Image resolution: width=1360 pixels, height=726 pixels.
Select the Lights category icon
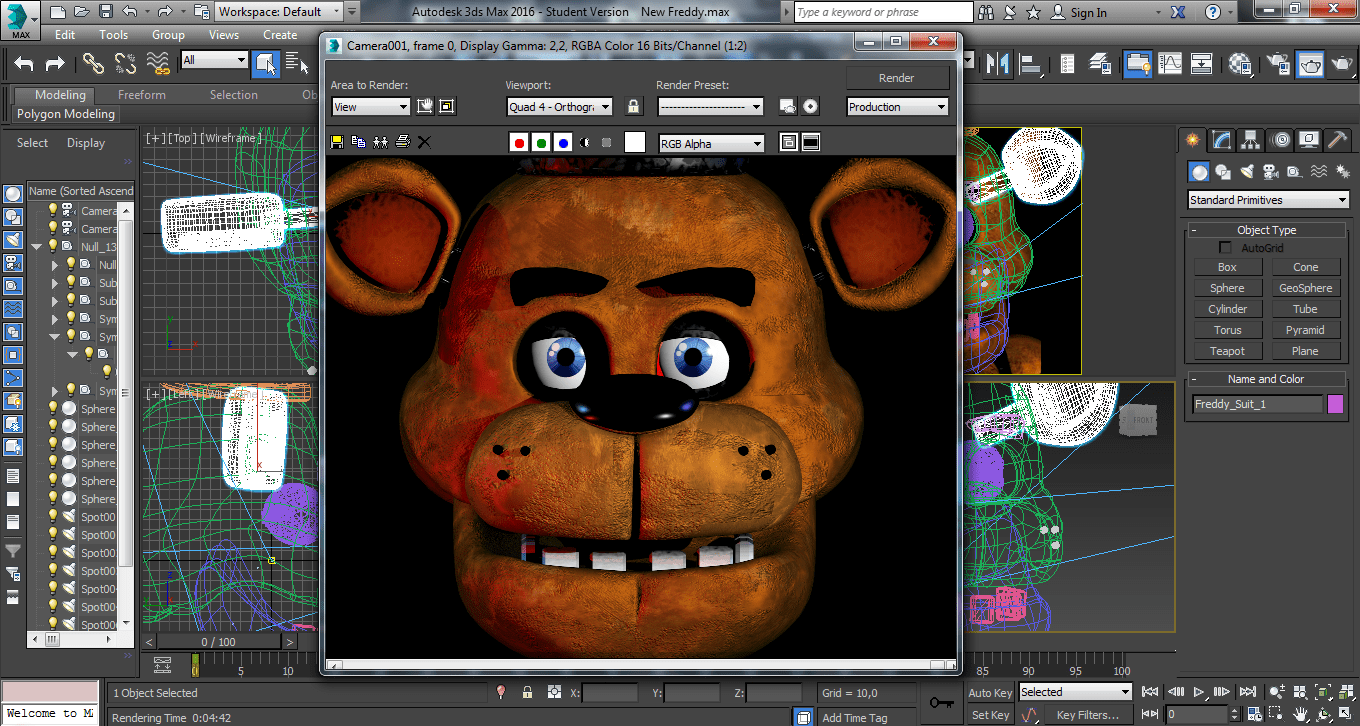pos(1247,171)
